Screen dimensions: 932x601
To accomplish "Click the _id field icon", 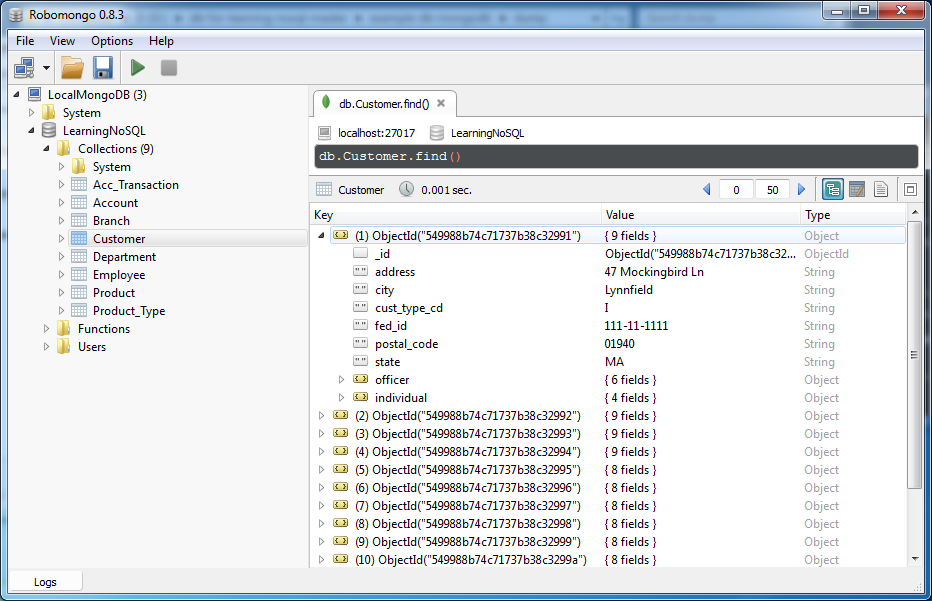I will pos(360,253).
